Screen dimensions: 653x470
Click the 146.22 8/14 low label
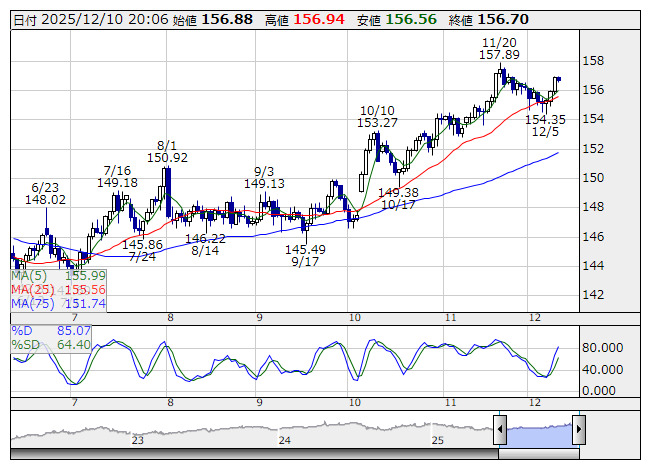[x=205, y=244]
